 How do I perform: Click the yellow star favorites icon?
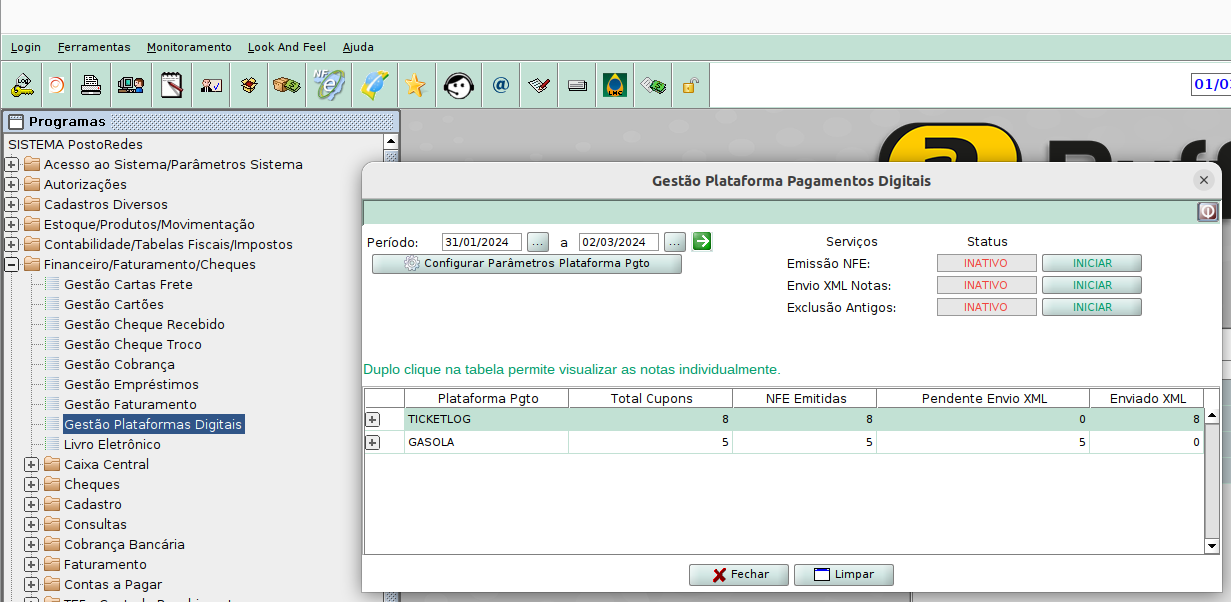[x=415, y=85]
